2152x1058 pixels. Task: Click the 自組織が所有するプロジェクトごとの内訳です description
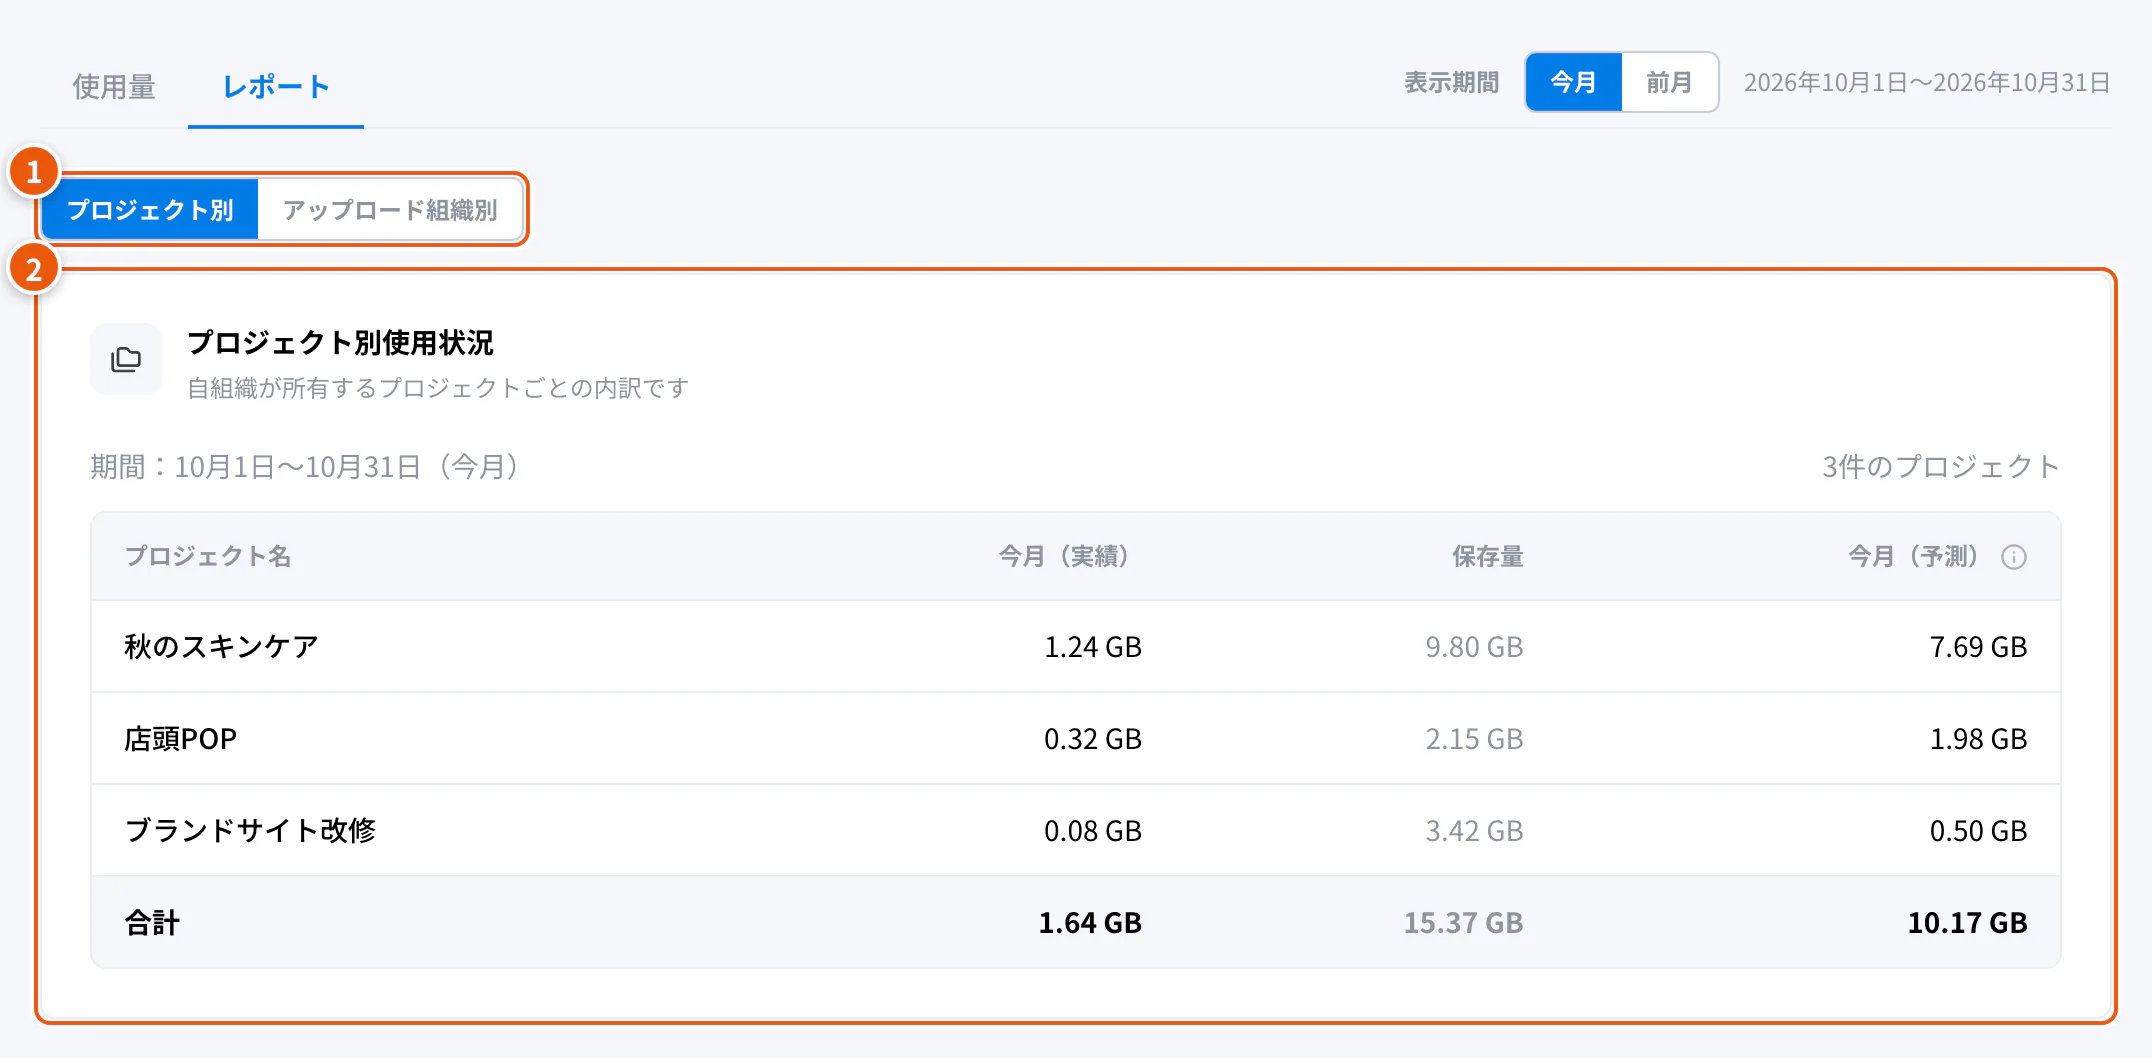pos(438,388)
